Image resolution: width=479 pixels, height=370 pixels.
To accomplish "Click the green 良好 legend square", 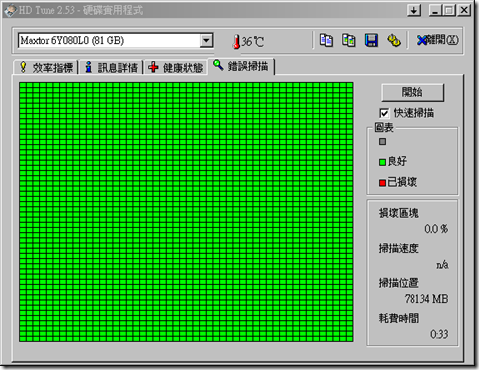I will pos(382,162).
